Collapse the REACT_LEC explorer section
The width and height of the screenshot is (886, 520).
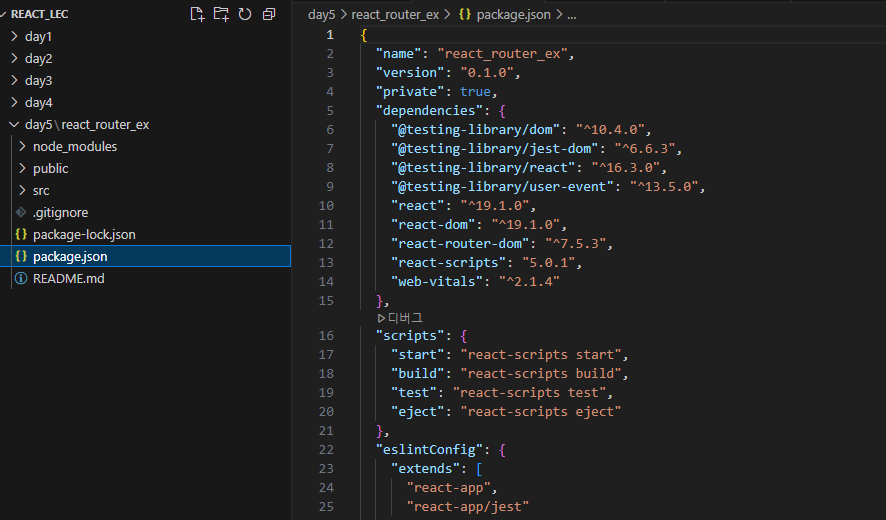point(3,14)
